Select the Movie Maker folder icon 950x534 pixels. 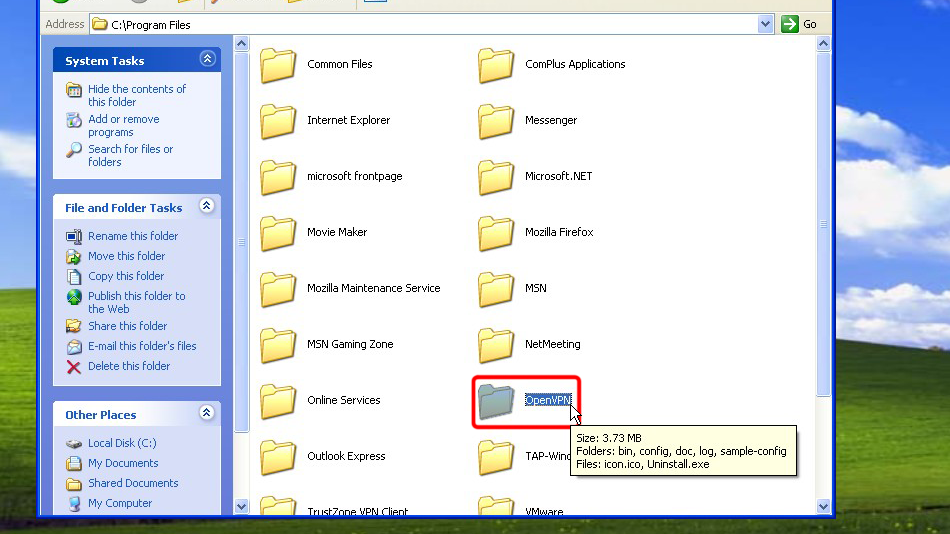click(x=279, y=233)
